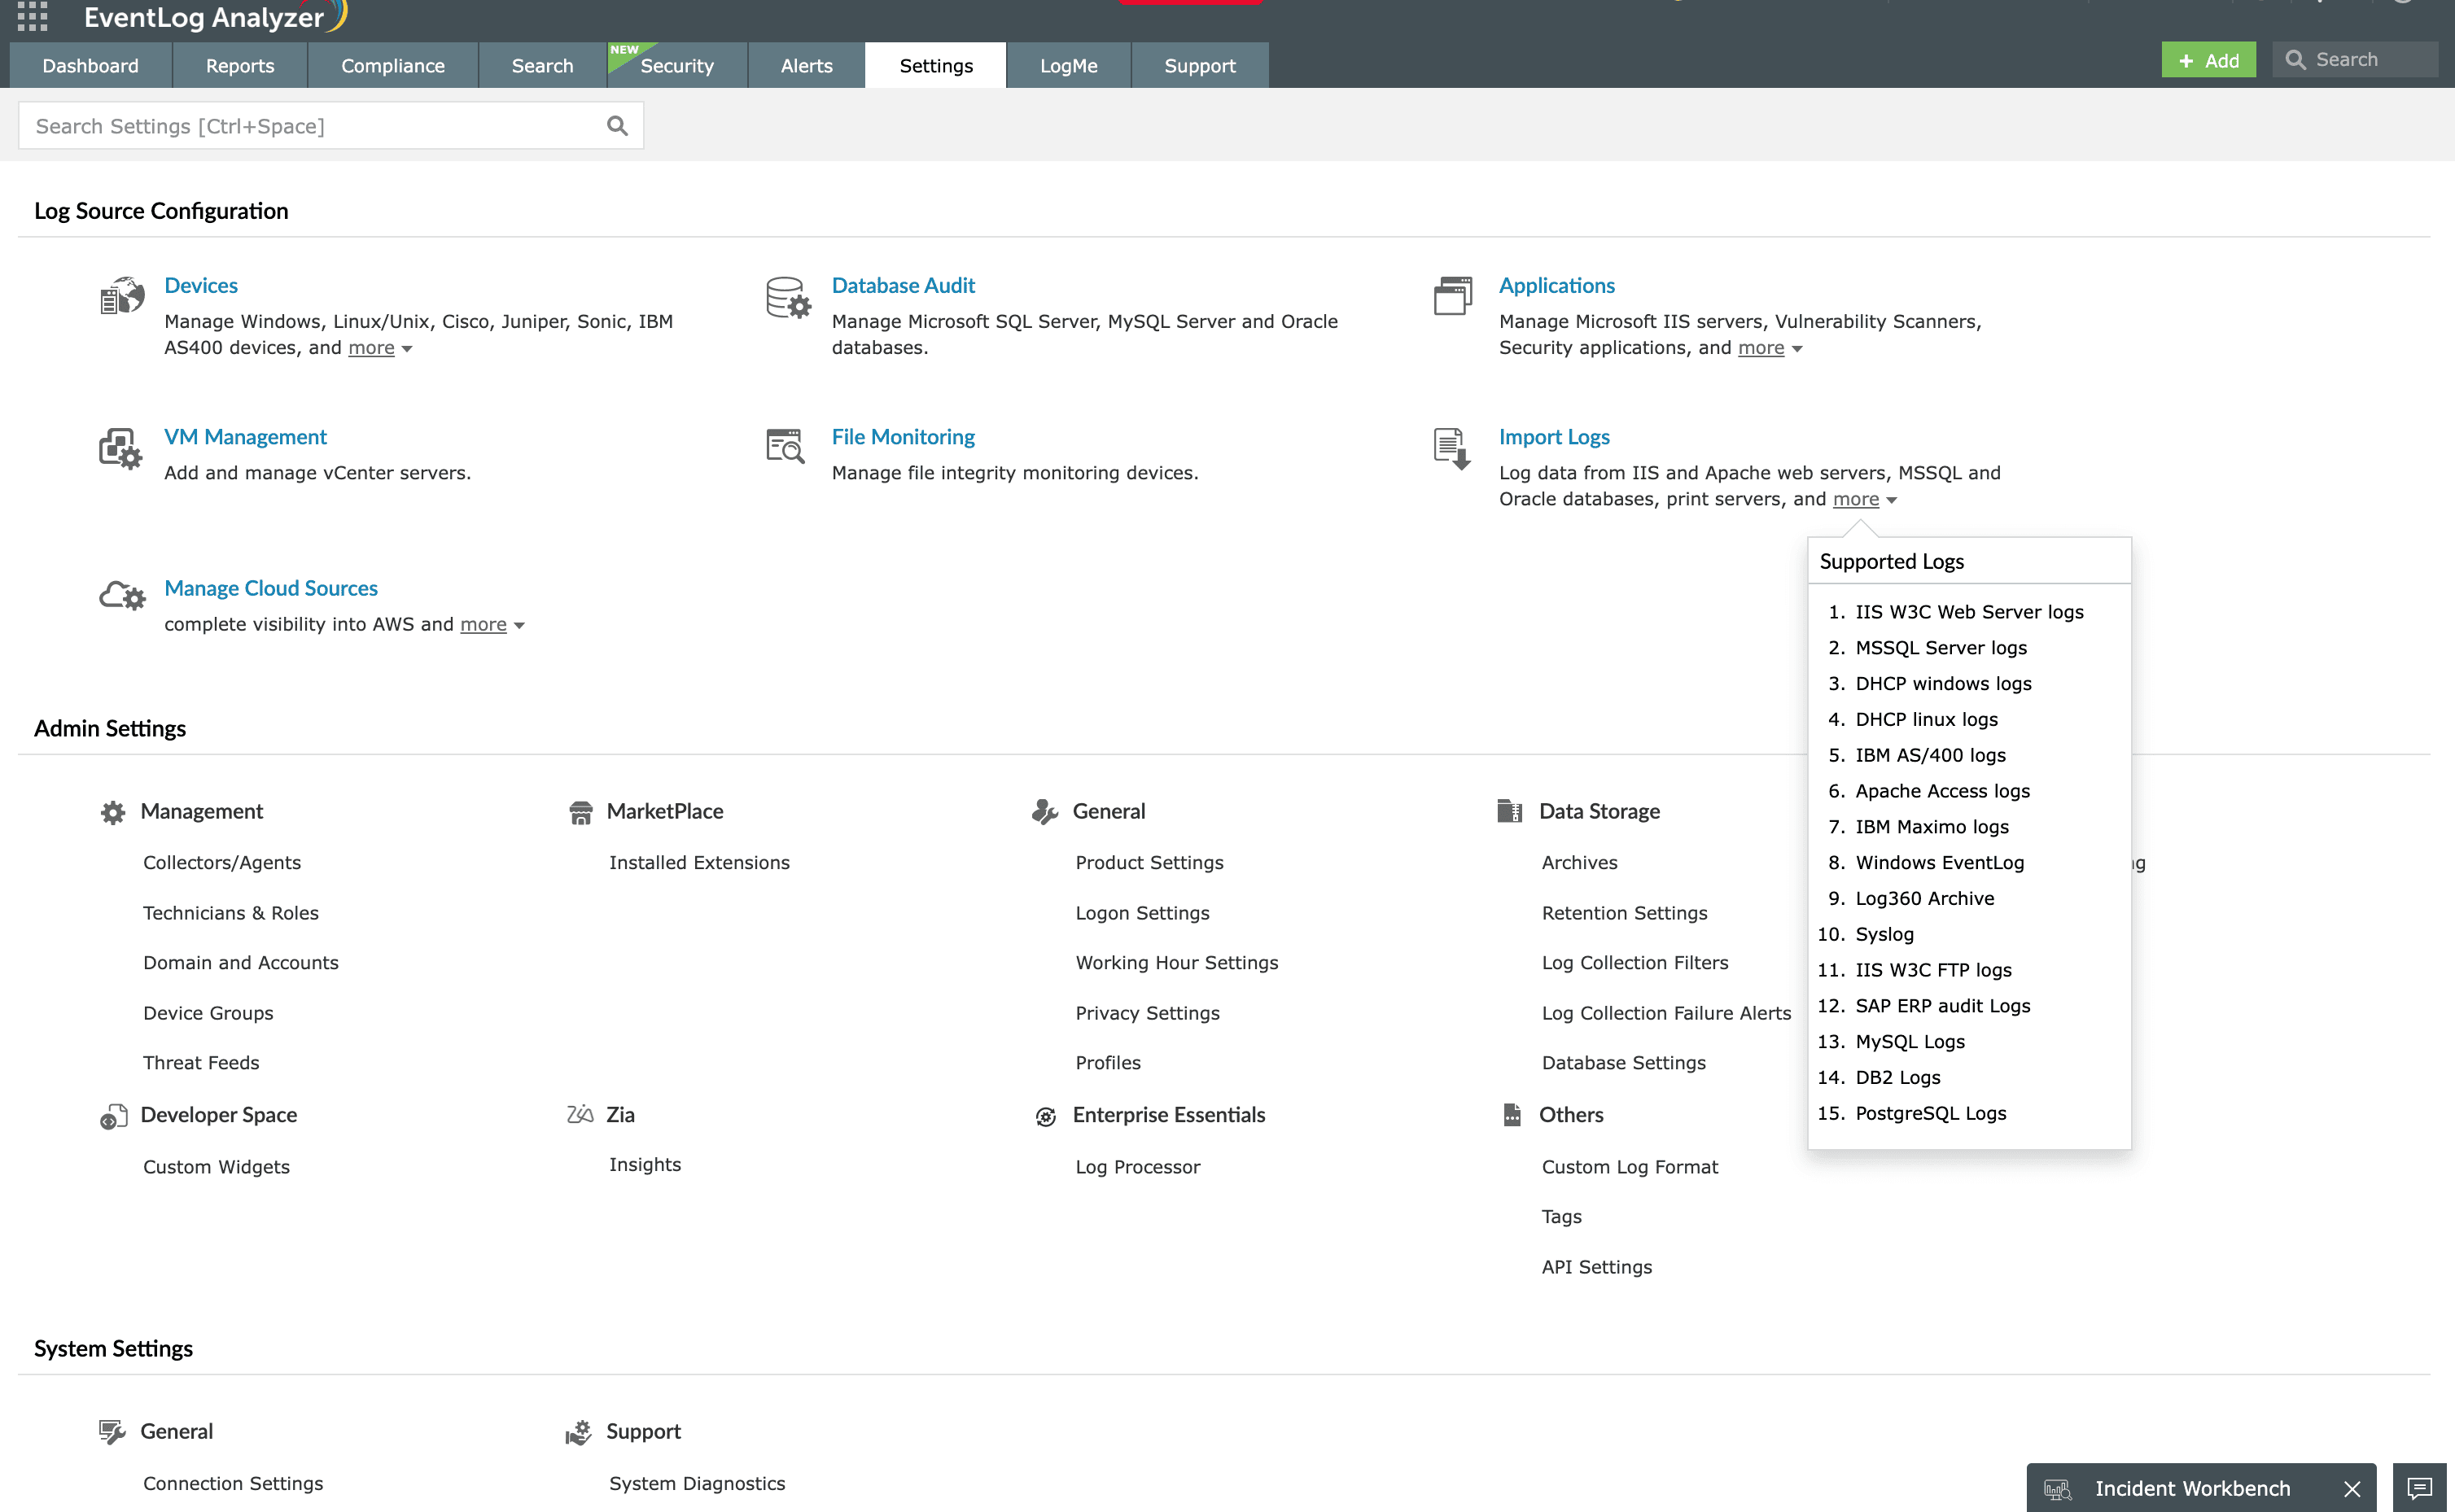The width and height of the screenshot is (2455, 1512).
Task: Click the MarketPlace store icon
Action: click(x=580, y=812)
